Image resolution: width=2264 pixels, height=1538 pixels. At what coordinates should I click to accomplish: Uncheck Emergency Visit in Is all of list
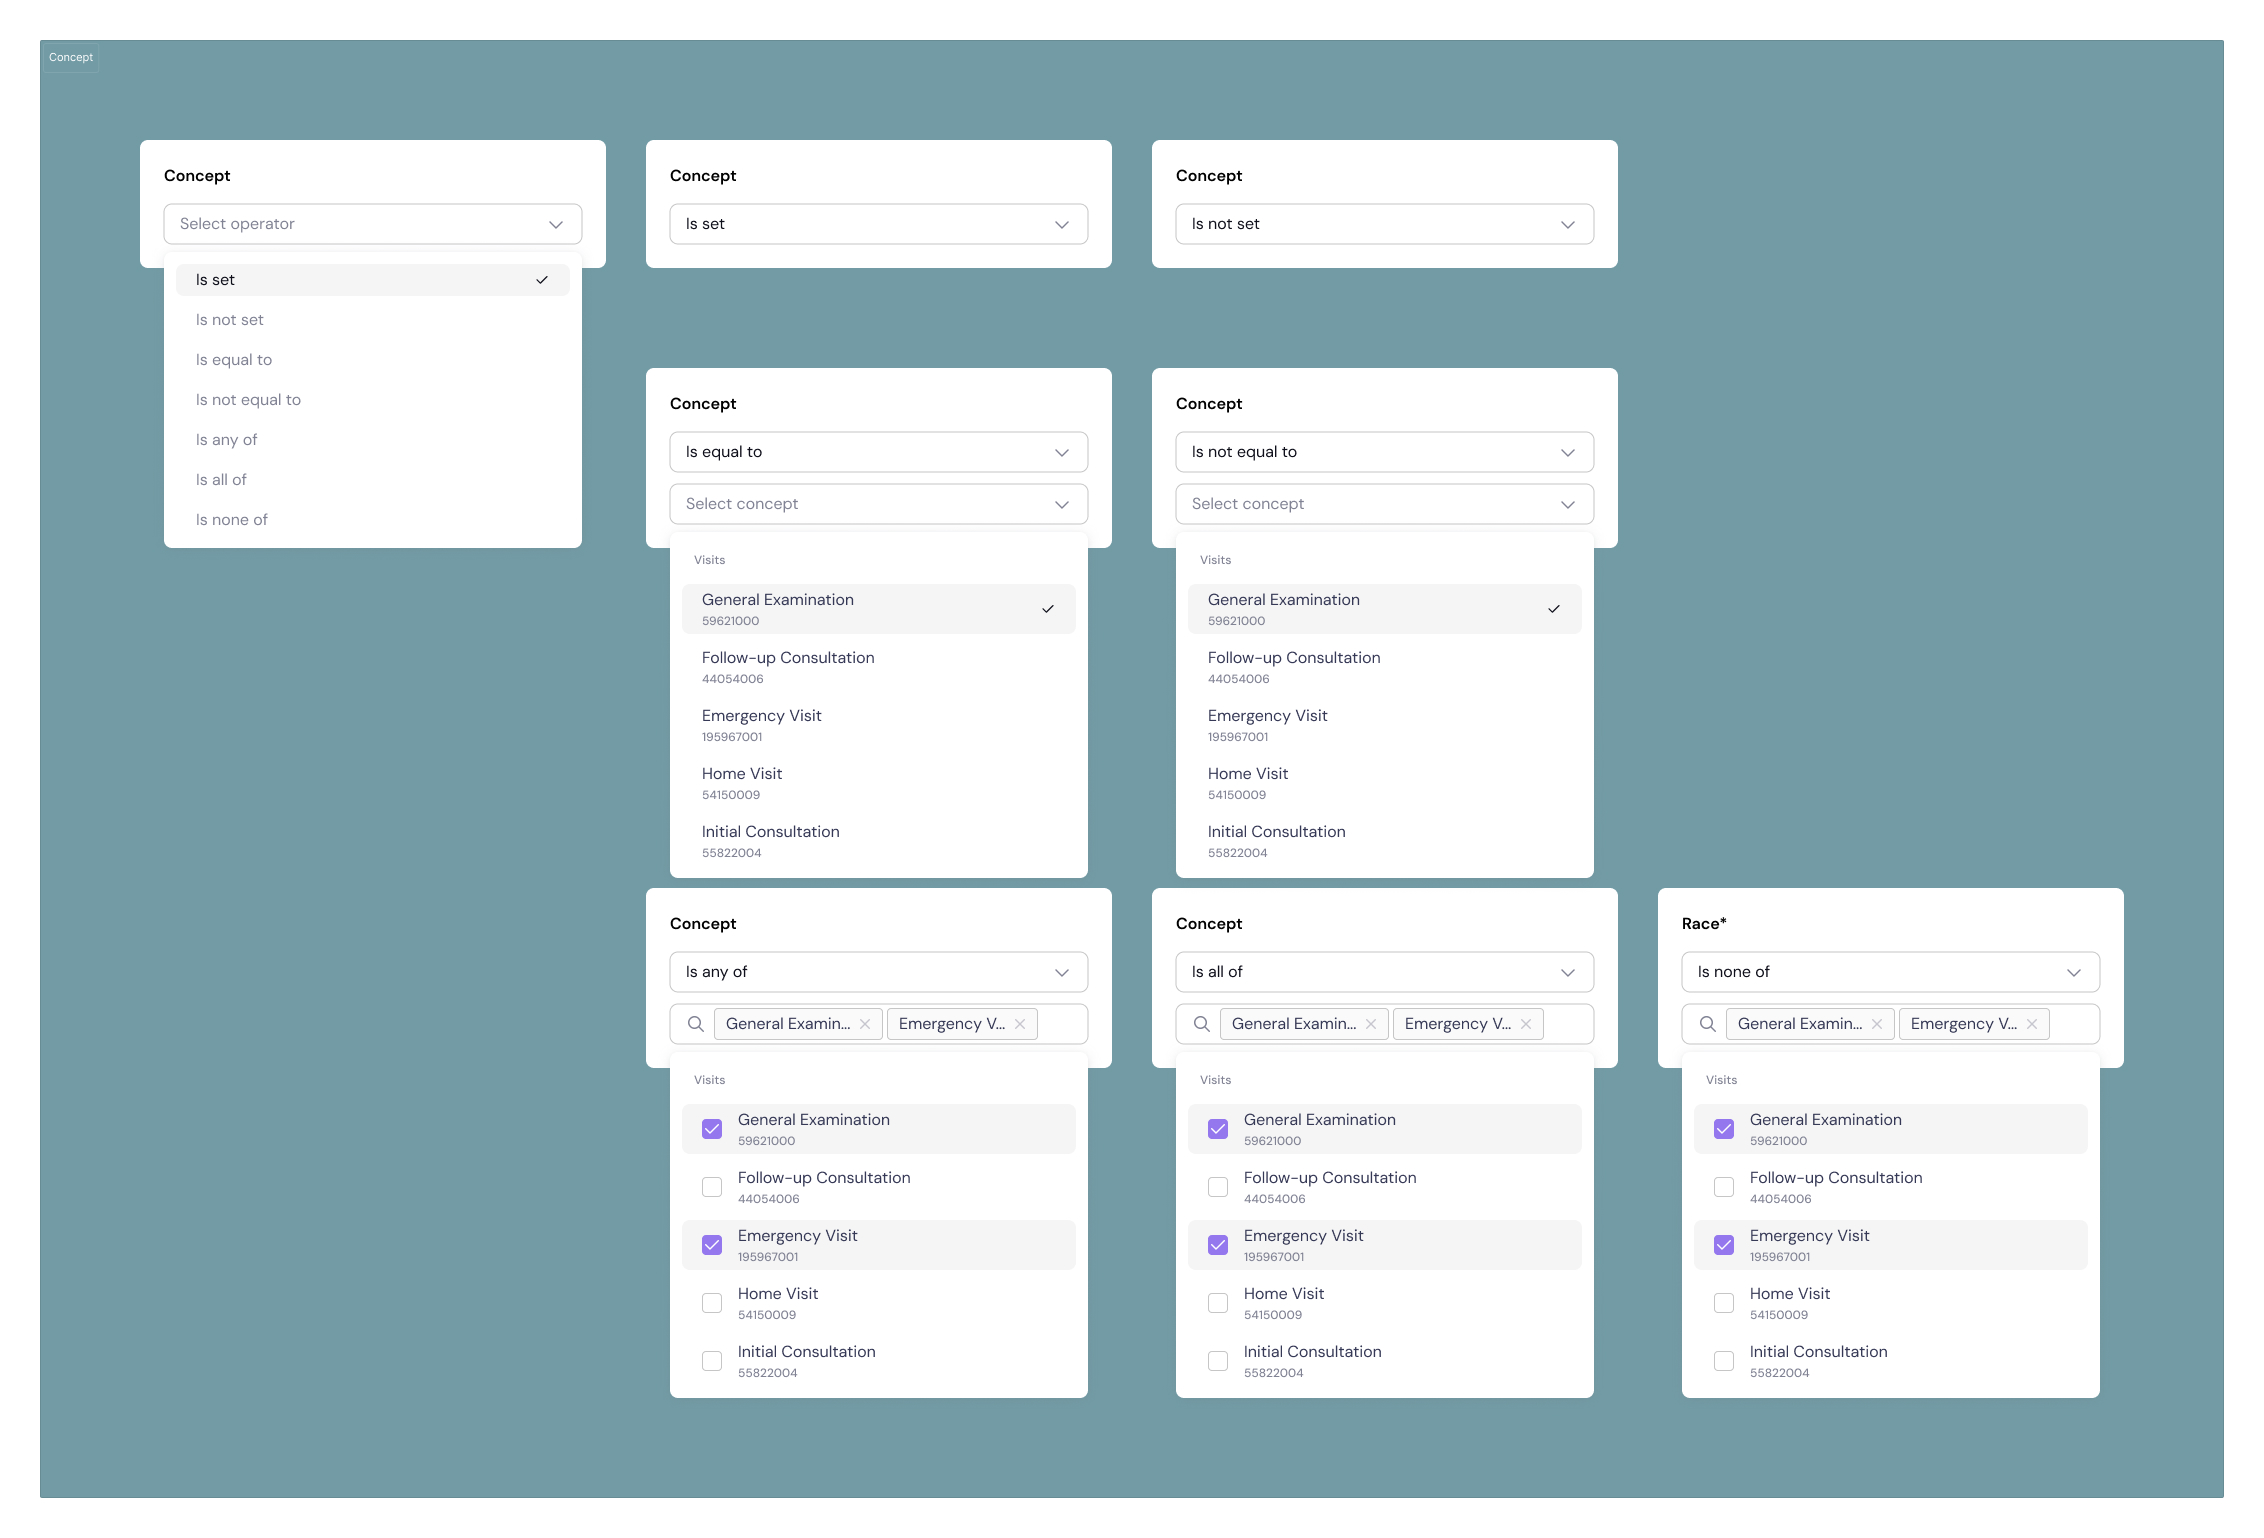1218,1245
